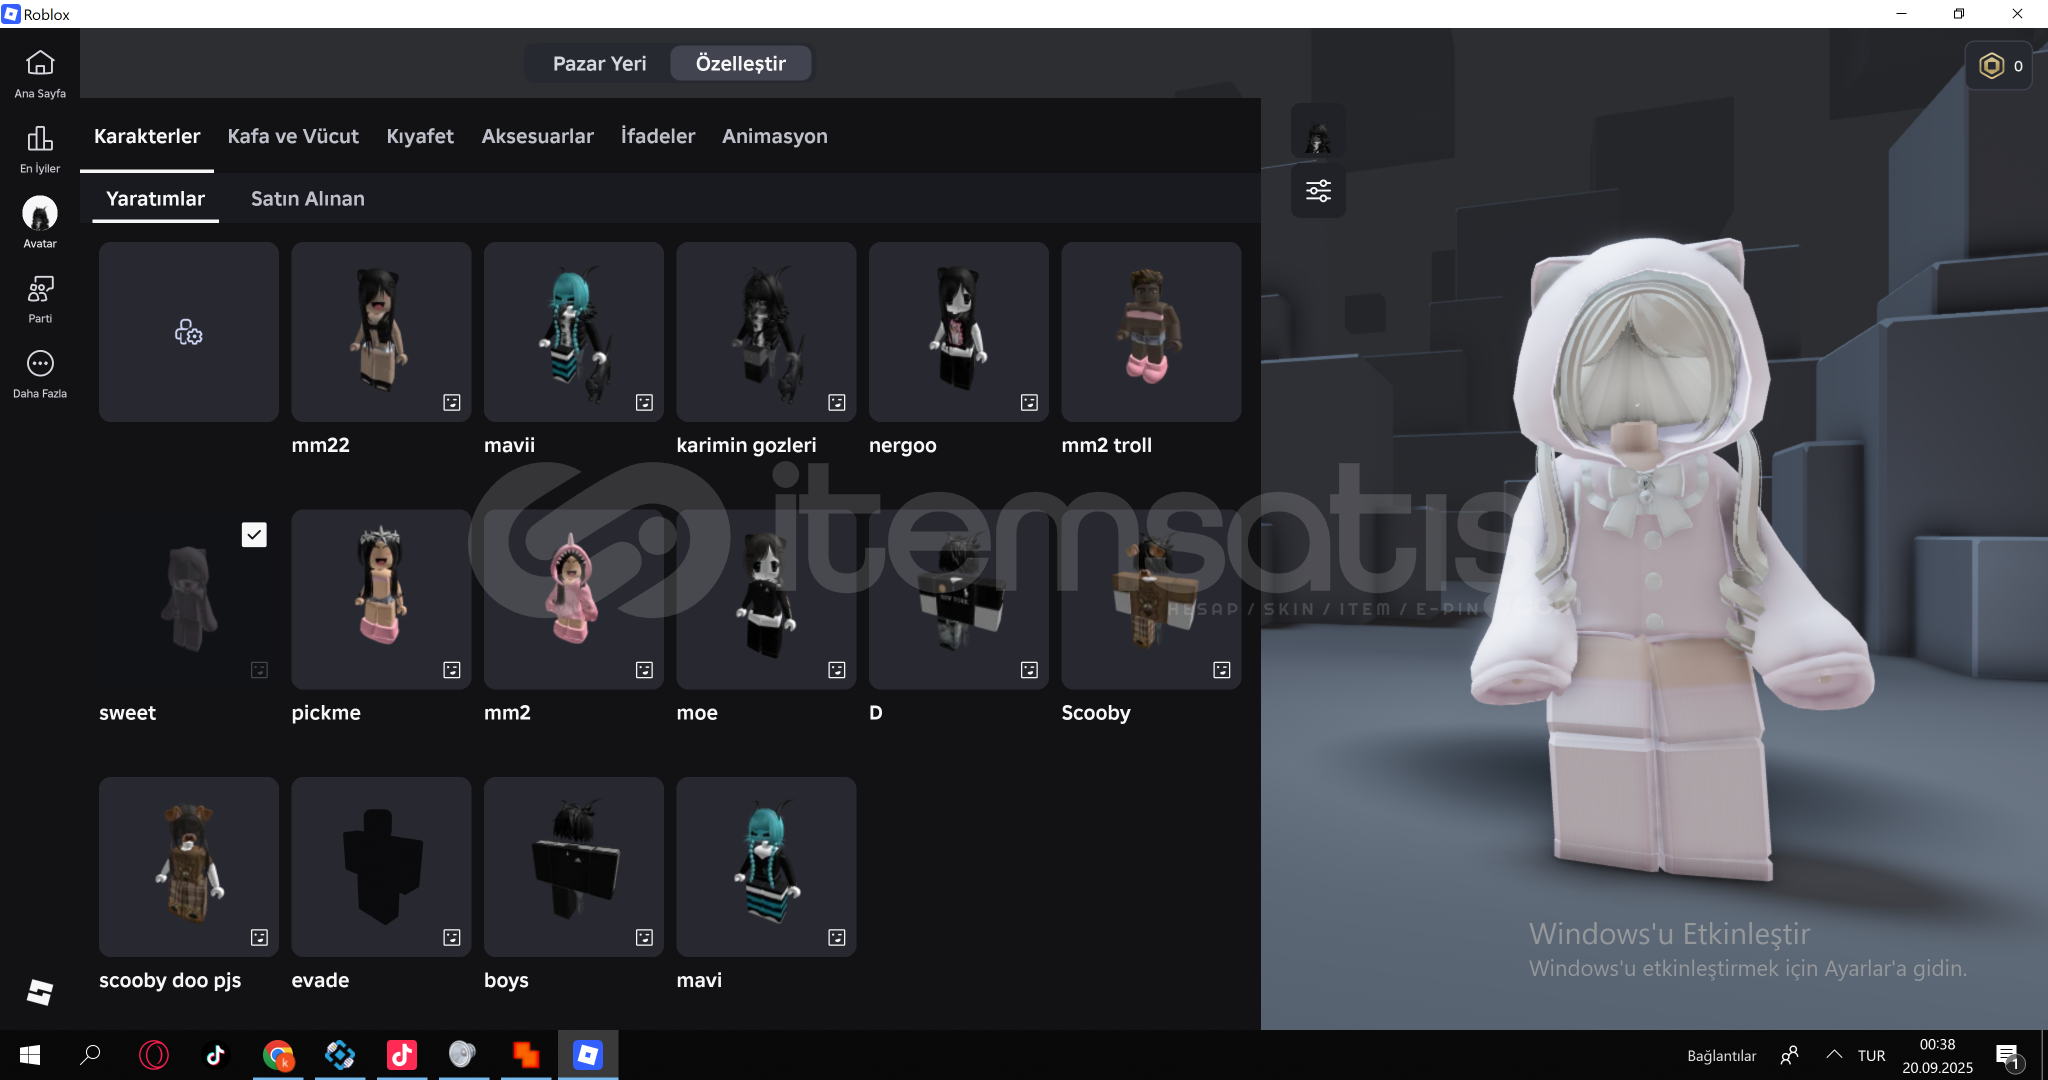Click edit icon on sweet outfit
2048x1080 pixels.
259,670
